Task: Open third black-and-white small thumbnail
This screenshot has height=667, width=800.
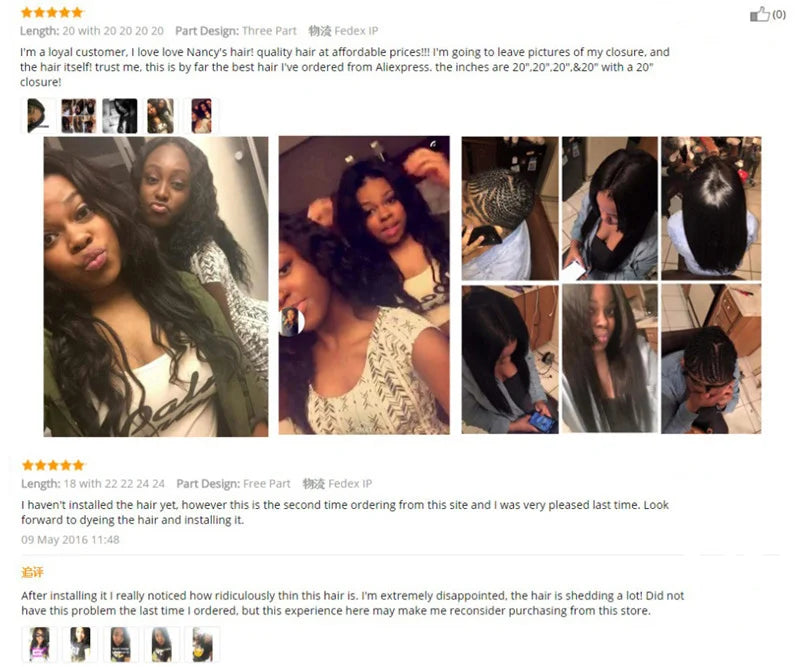Action: 120,116
